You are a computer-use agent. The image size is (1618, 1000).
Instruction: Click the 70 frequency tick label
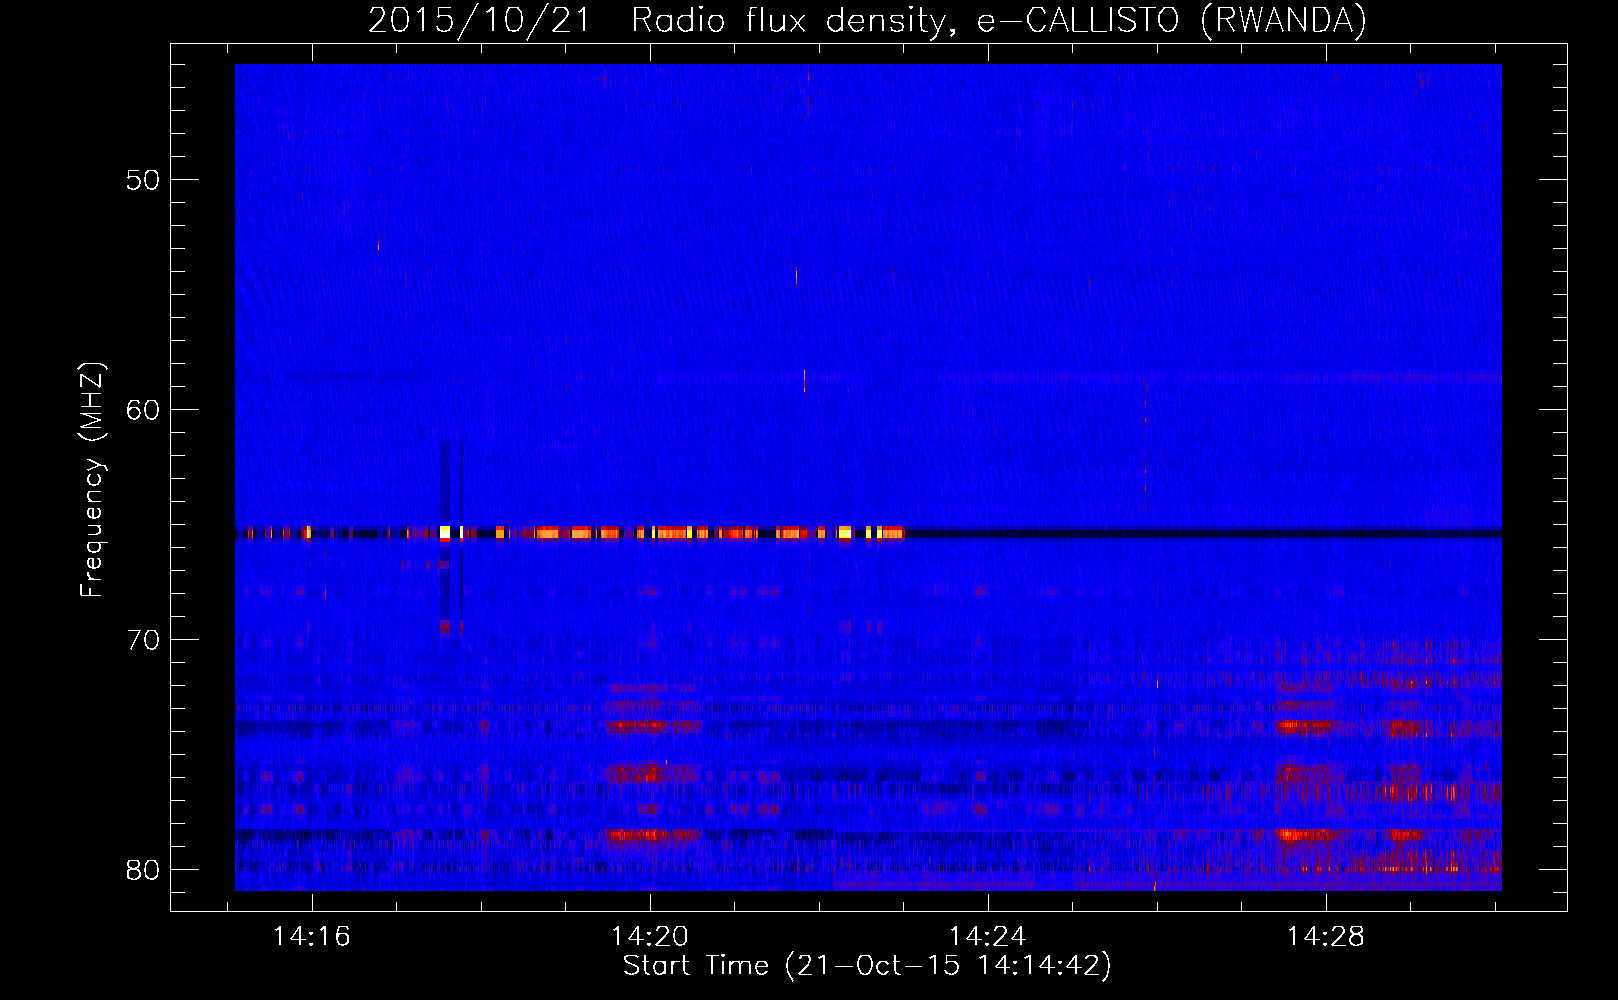143,640
